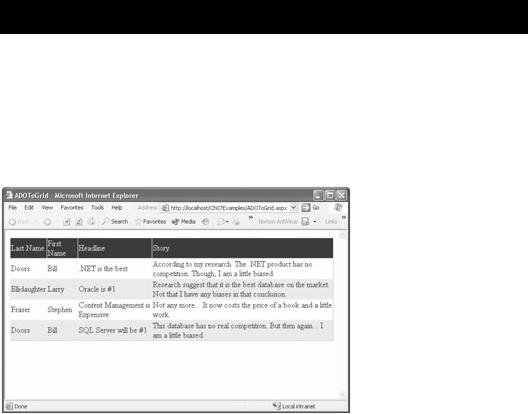Viewport: 528px width, 414px height.
Task: Open the Norton Antivirus dropdown arrow
Action: click(315, 222)
